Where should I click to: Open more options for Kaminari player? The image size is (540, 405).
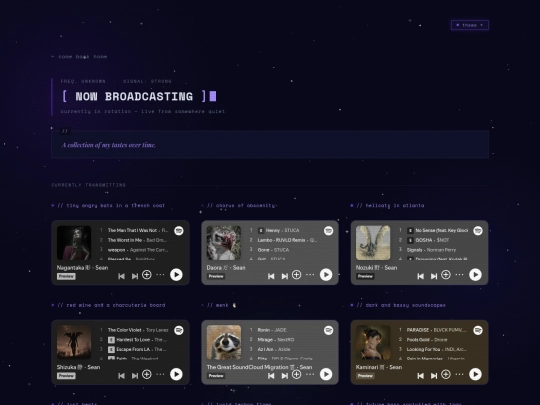point(460,374)
